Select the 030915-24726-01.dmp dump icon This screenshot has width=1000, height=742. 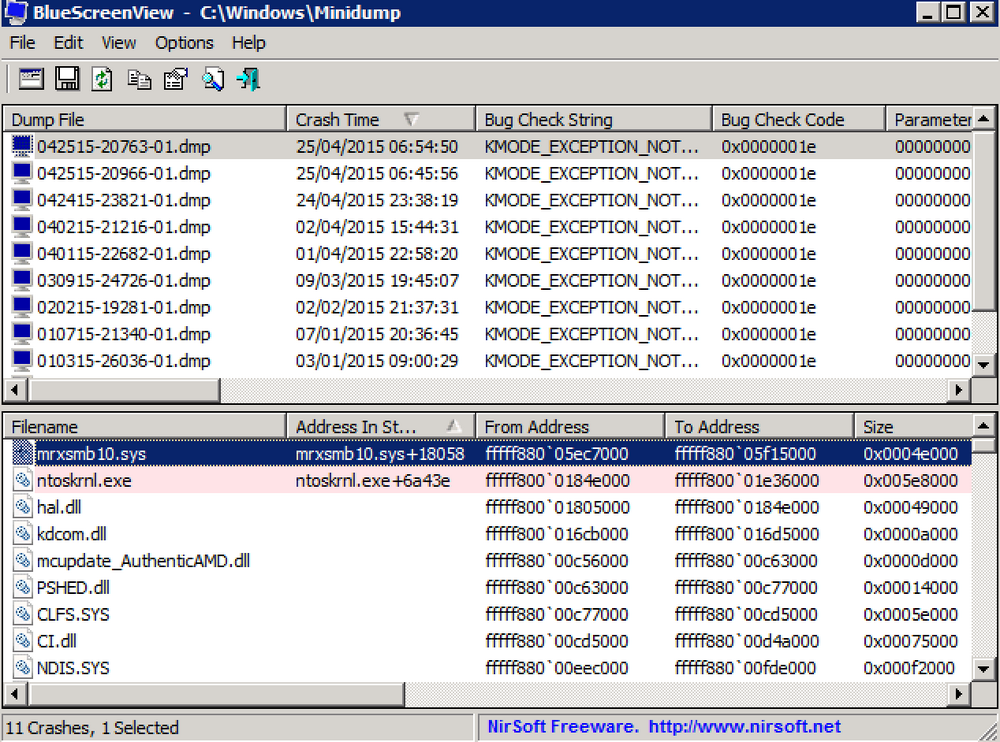(x=22, y=280)
